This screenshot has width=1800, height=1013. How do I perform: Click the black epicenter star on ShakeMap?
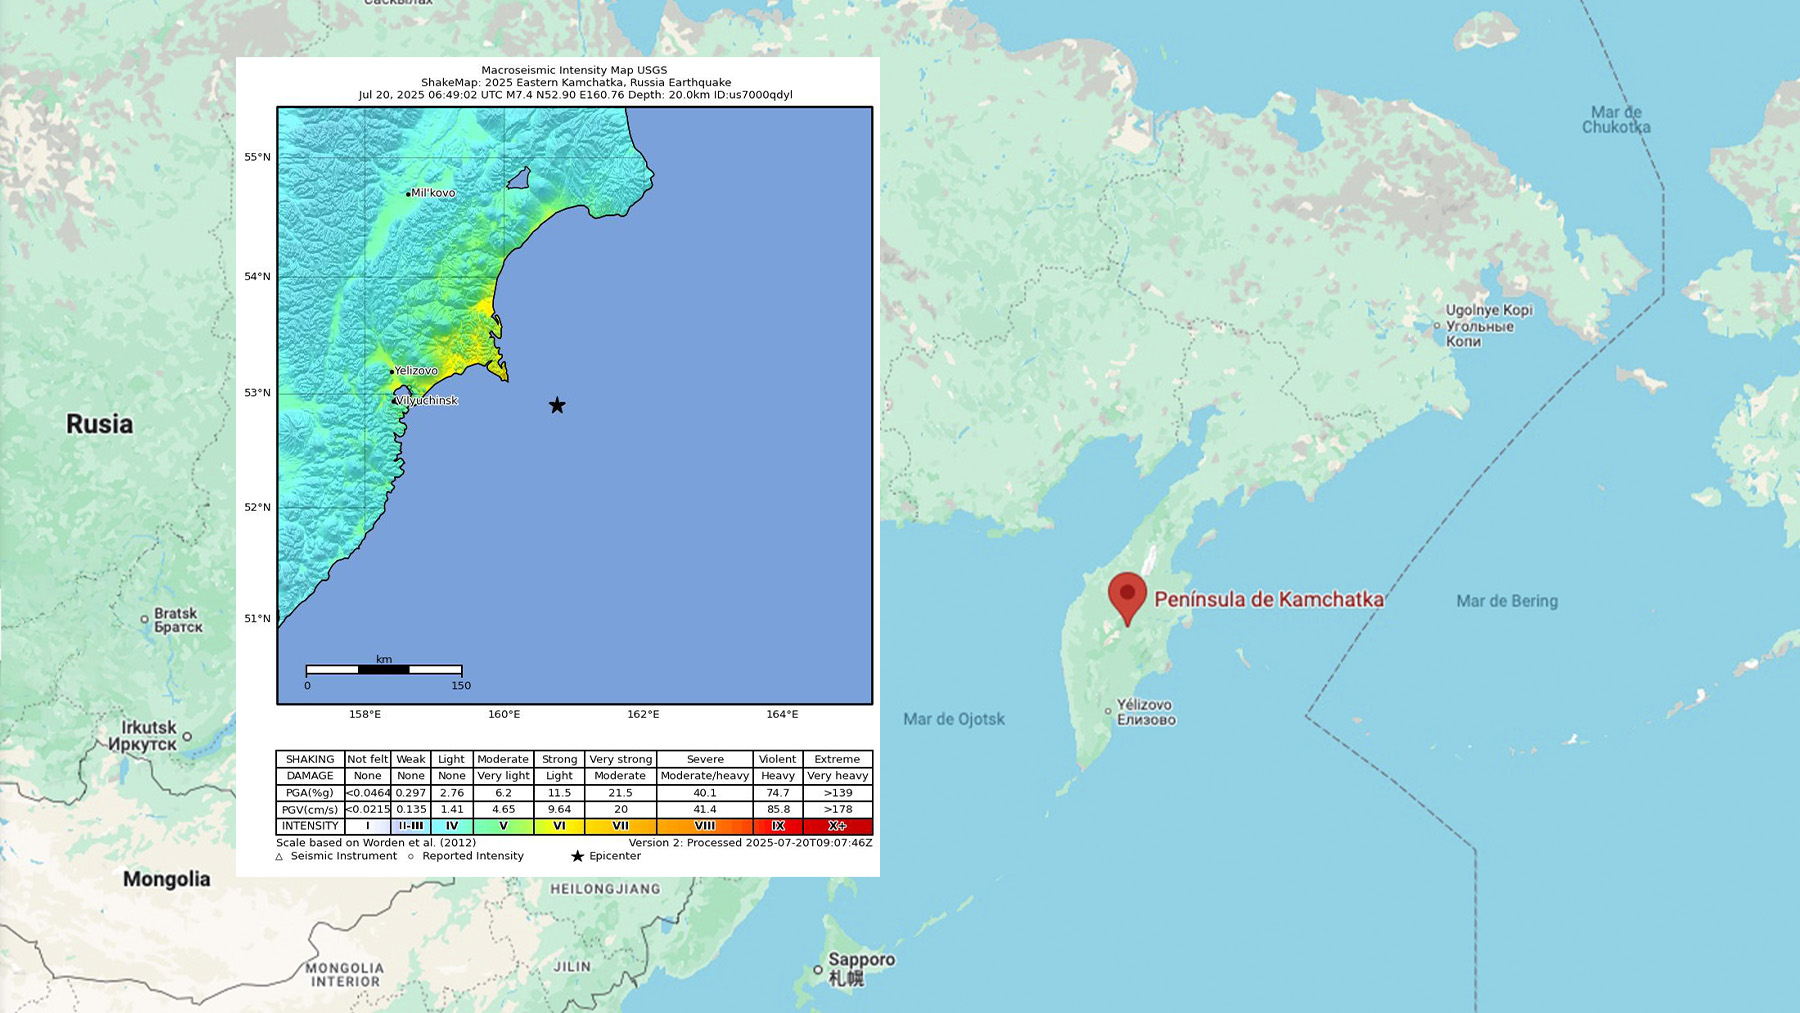(557, 405)
